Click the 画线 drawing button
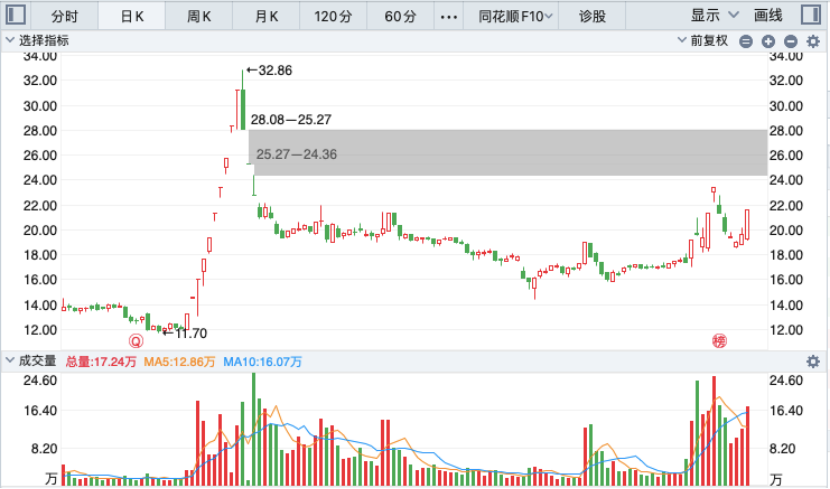 pos(768,16)
